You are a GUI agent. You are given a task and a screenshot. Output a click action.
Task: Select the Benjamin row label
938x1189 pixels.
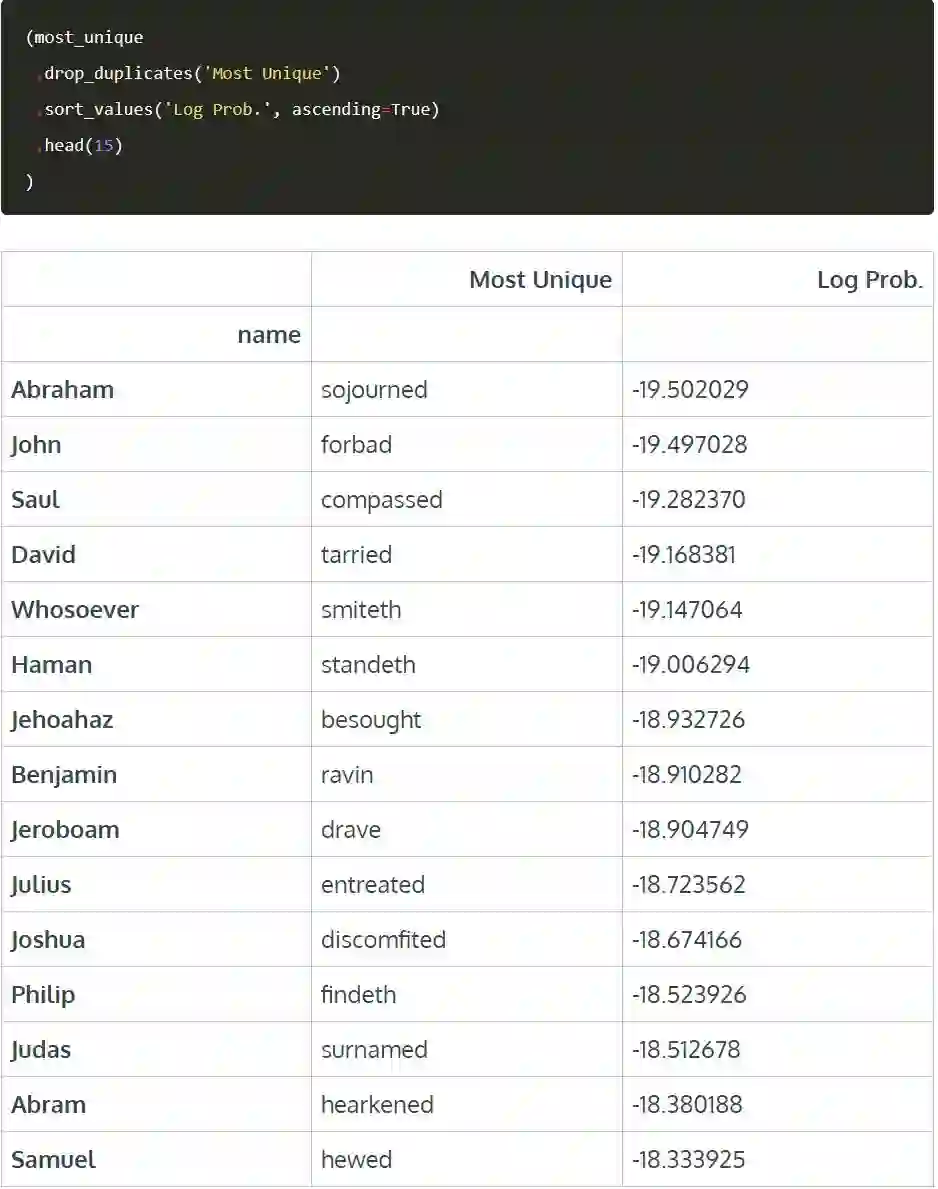click(x=64, y=775)
